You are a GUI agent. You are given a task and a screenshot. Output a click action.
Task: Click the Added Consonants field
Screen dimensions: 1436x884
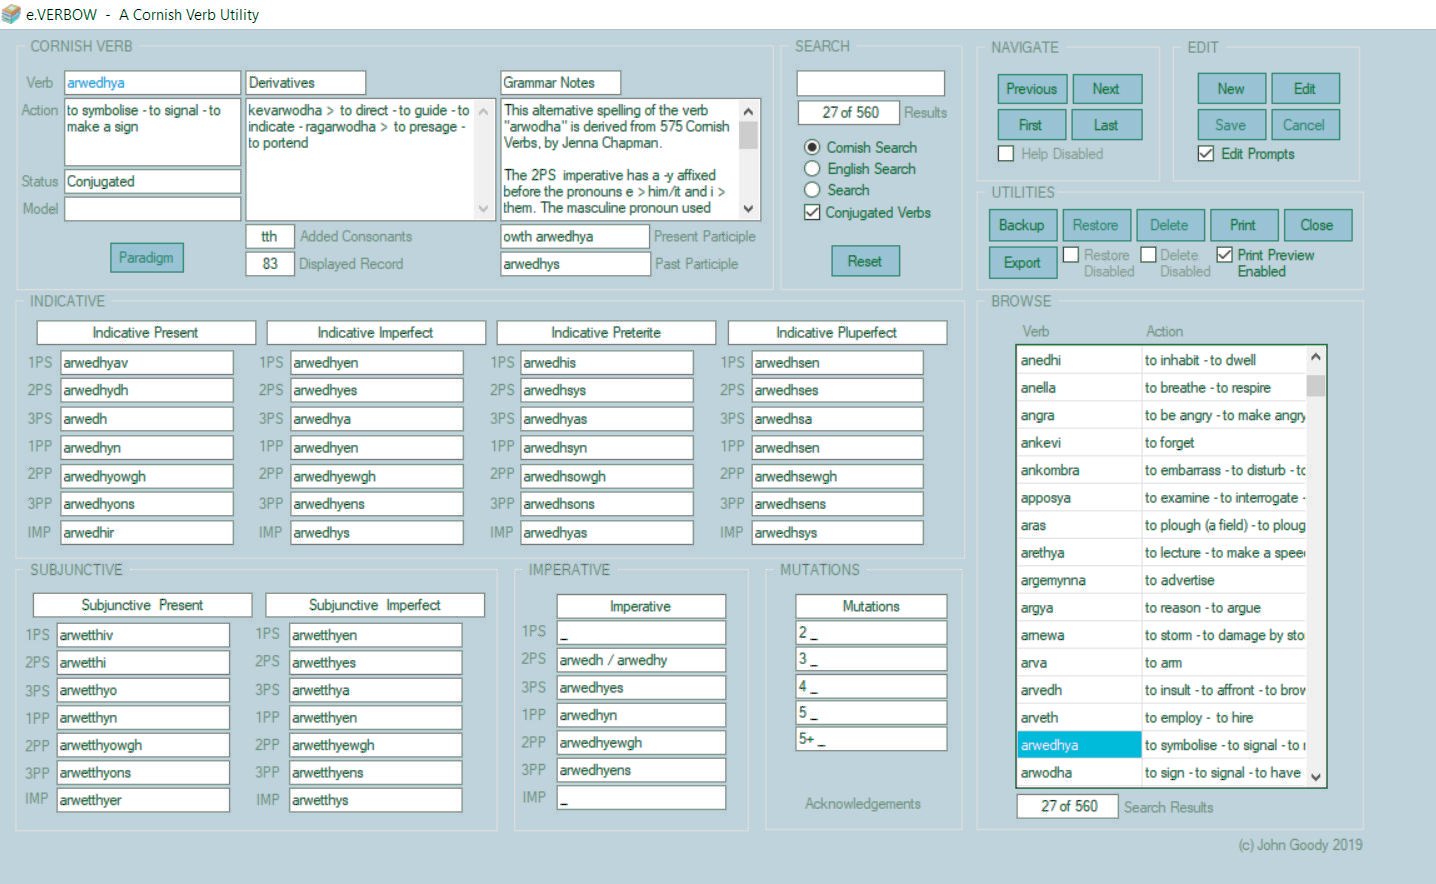click(x=270, y=236)
